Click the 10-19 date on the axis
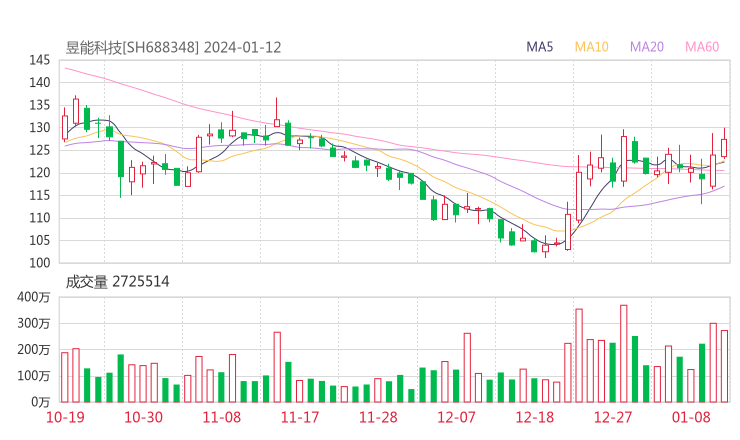The width and height of the screenshot is (740, 440). coord(64,417)
